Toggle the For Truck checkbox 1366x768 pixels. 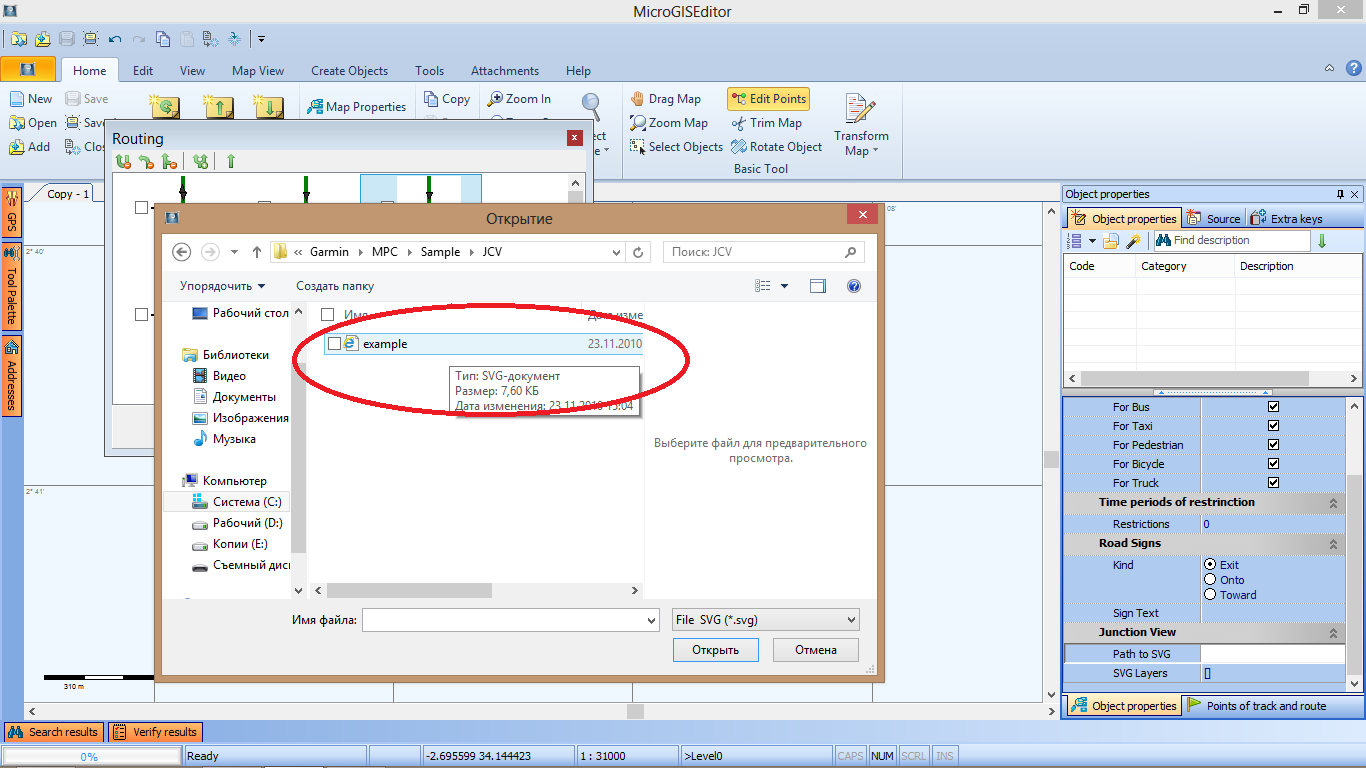pos(1273,483)
